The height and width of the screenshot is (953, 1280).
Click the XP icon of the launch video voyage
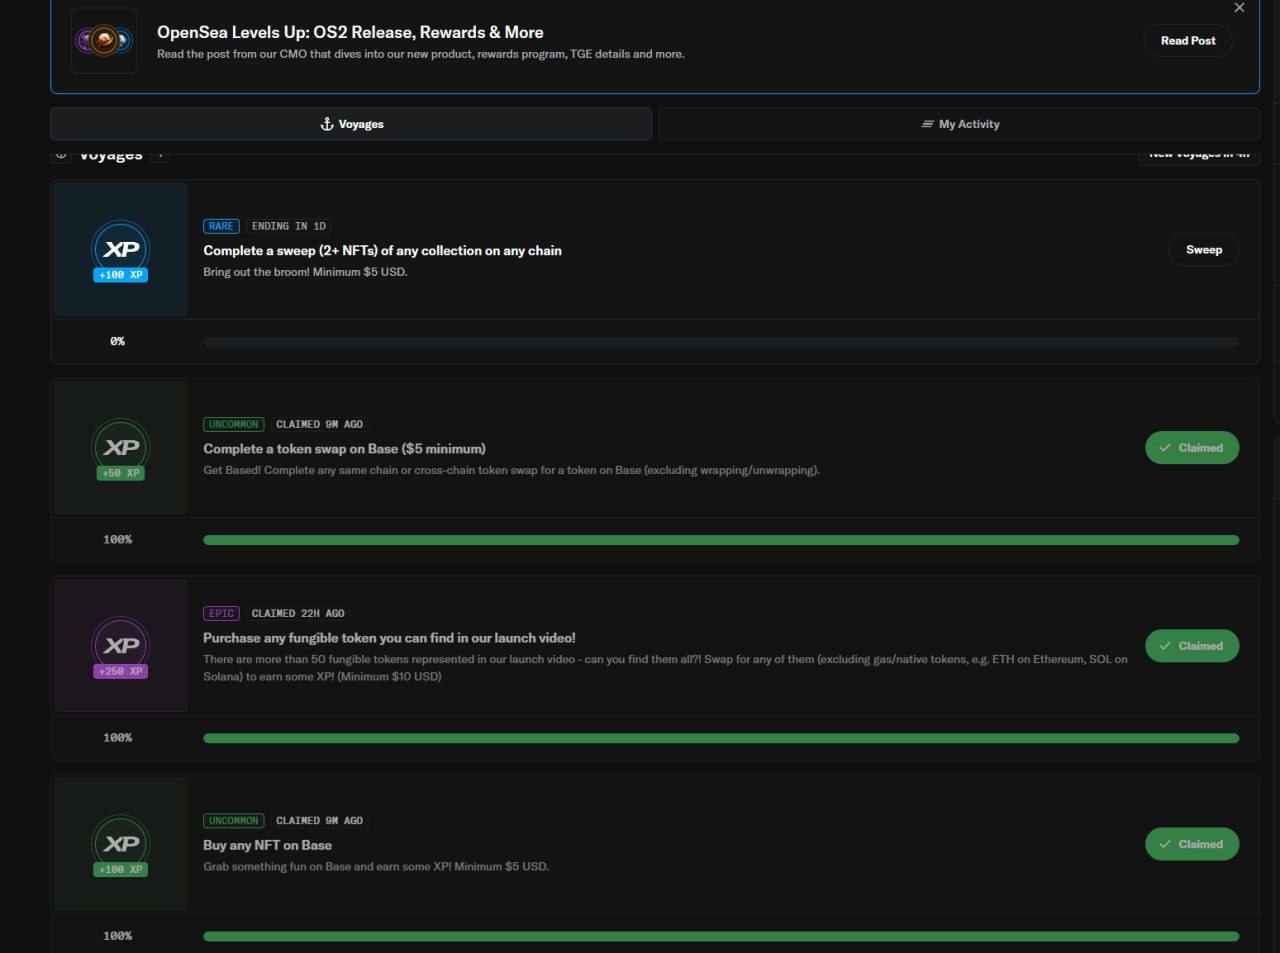click(121, 645)
